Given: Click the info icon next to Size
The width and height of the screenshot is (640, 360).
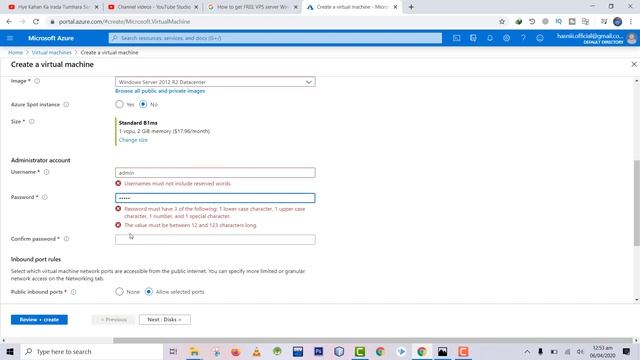Looking at the screenshot, I should point(32,121).
